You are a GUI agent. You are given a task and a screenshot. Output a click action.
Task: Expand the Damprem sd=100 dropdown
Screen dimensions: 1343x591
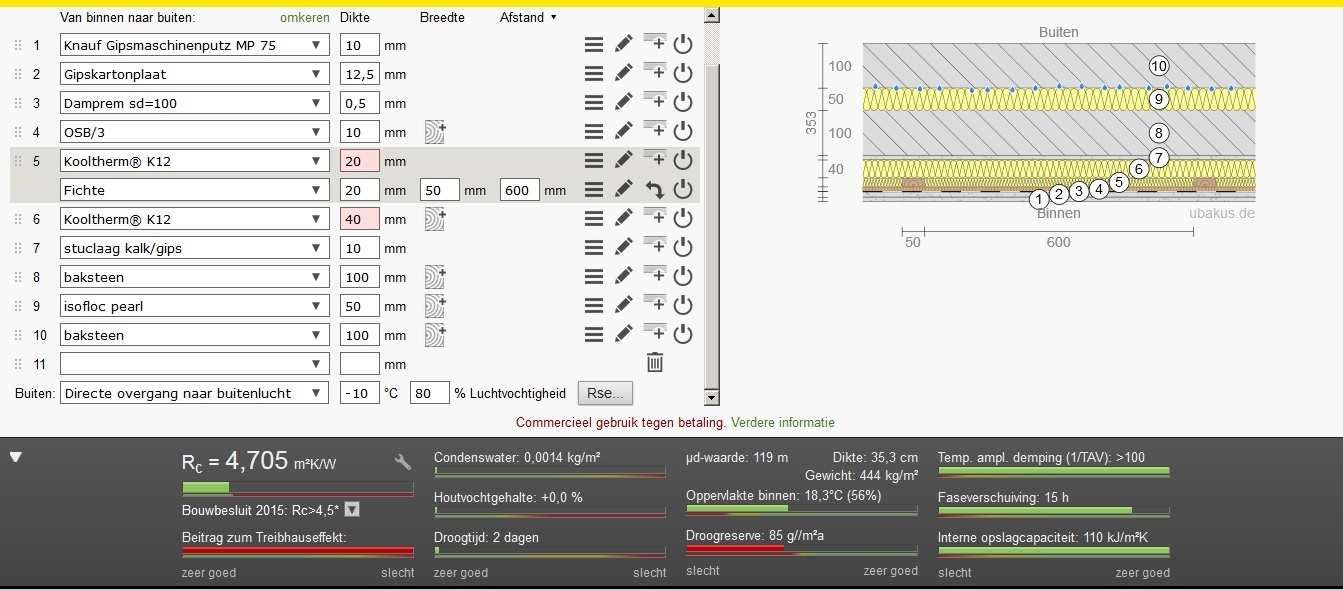195,103
